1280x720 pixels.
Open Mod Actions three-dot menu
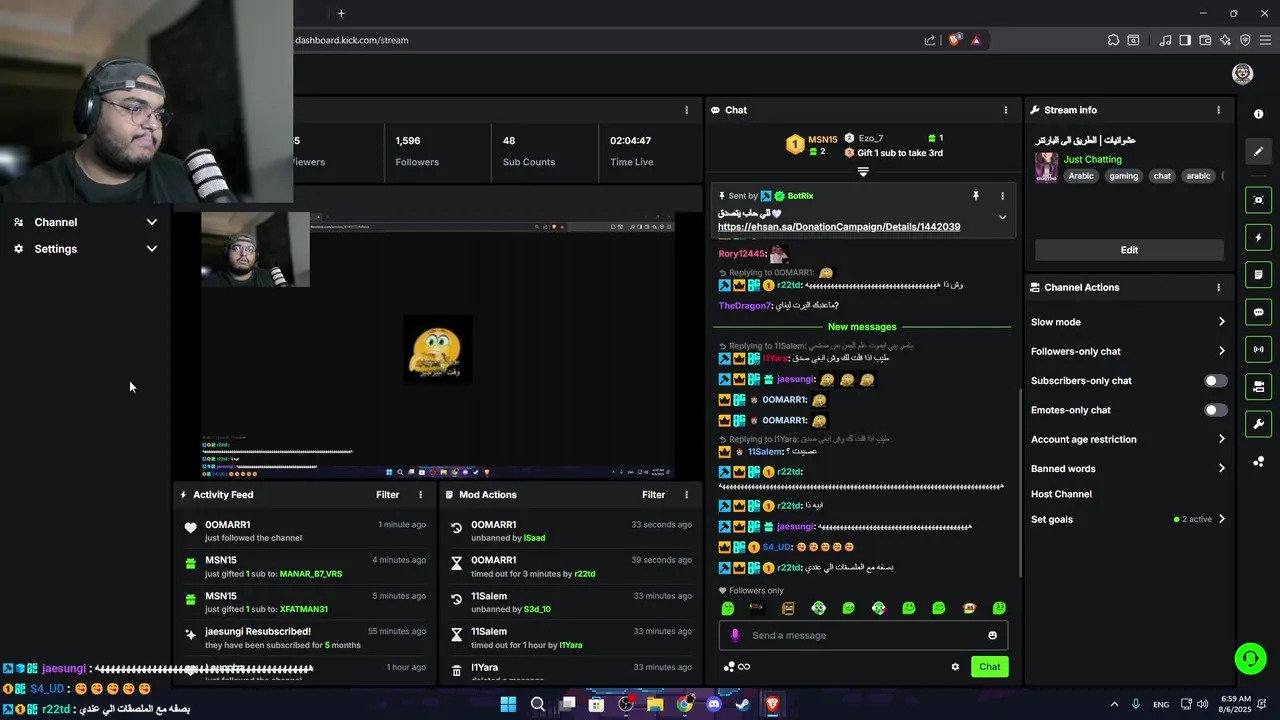click(x=686, y=495)
